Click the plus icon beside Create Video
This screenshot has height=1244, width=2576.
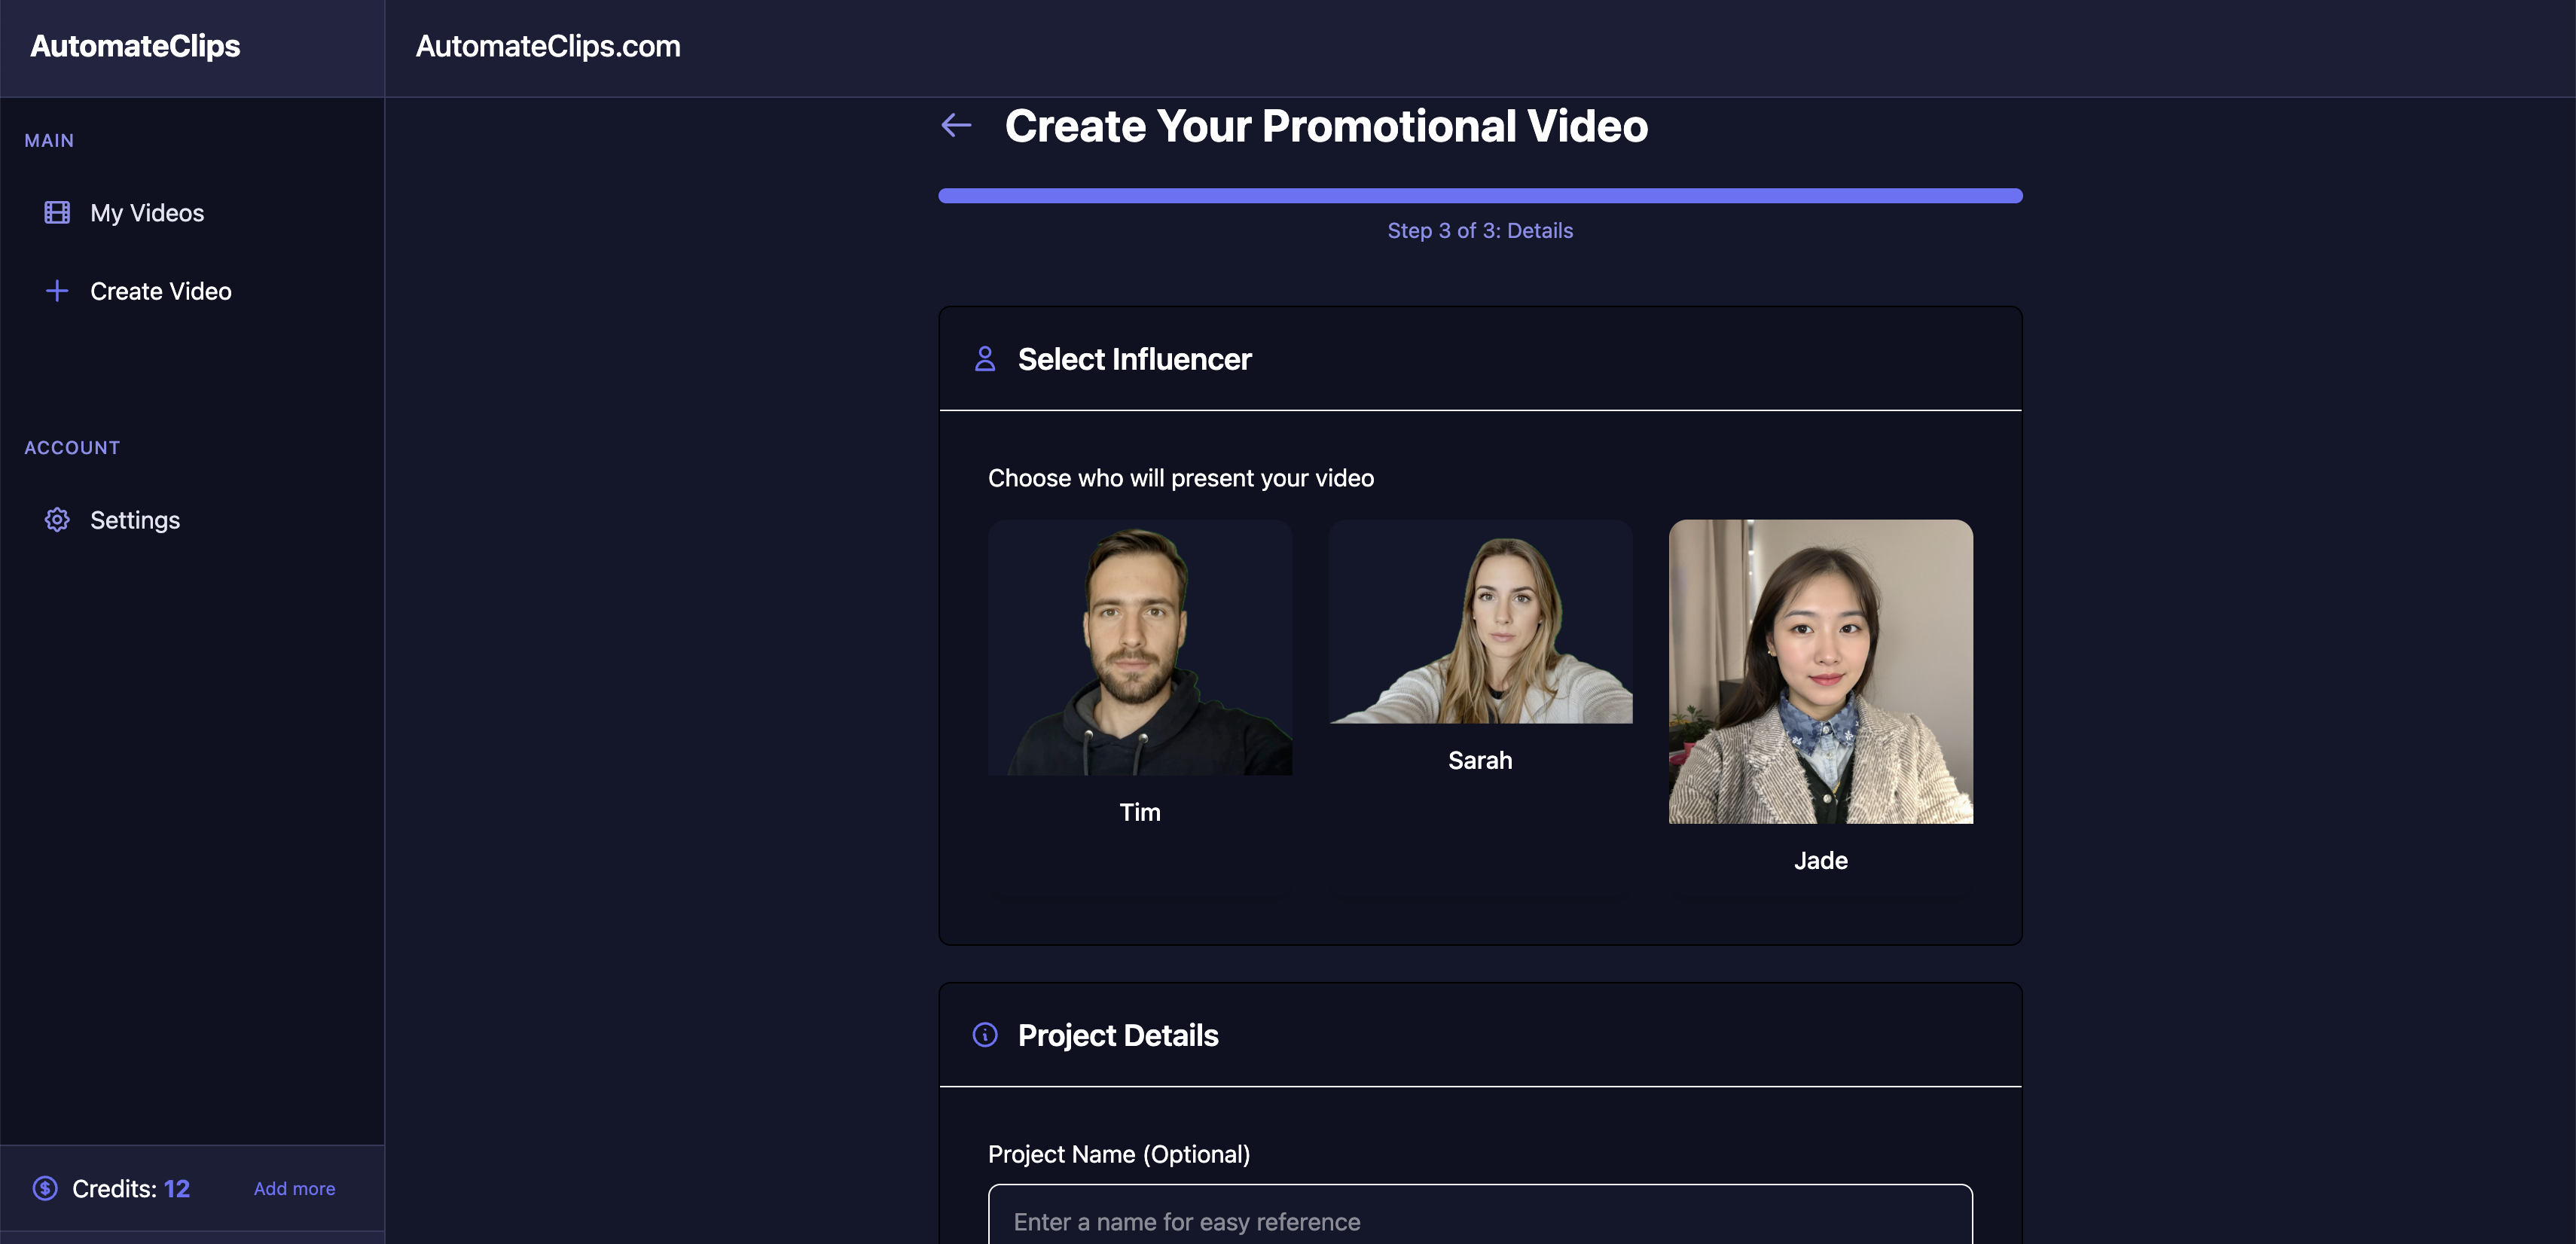click(x=57, y=291)
